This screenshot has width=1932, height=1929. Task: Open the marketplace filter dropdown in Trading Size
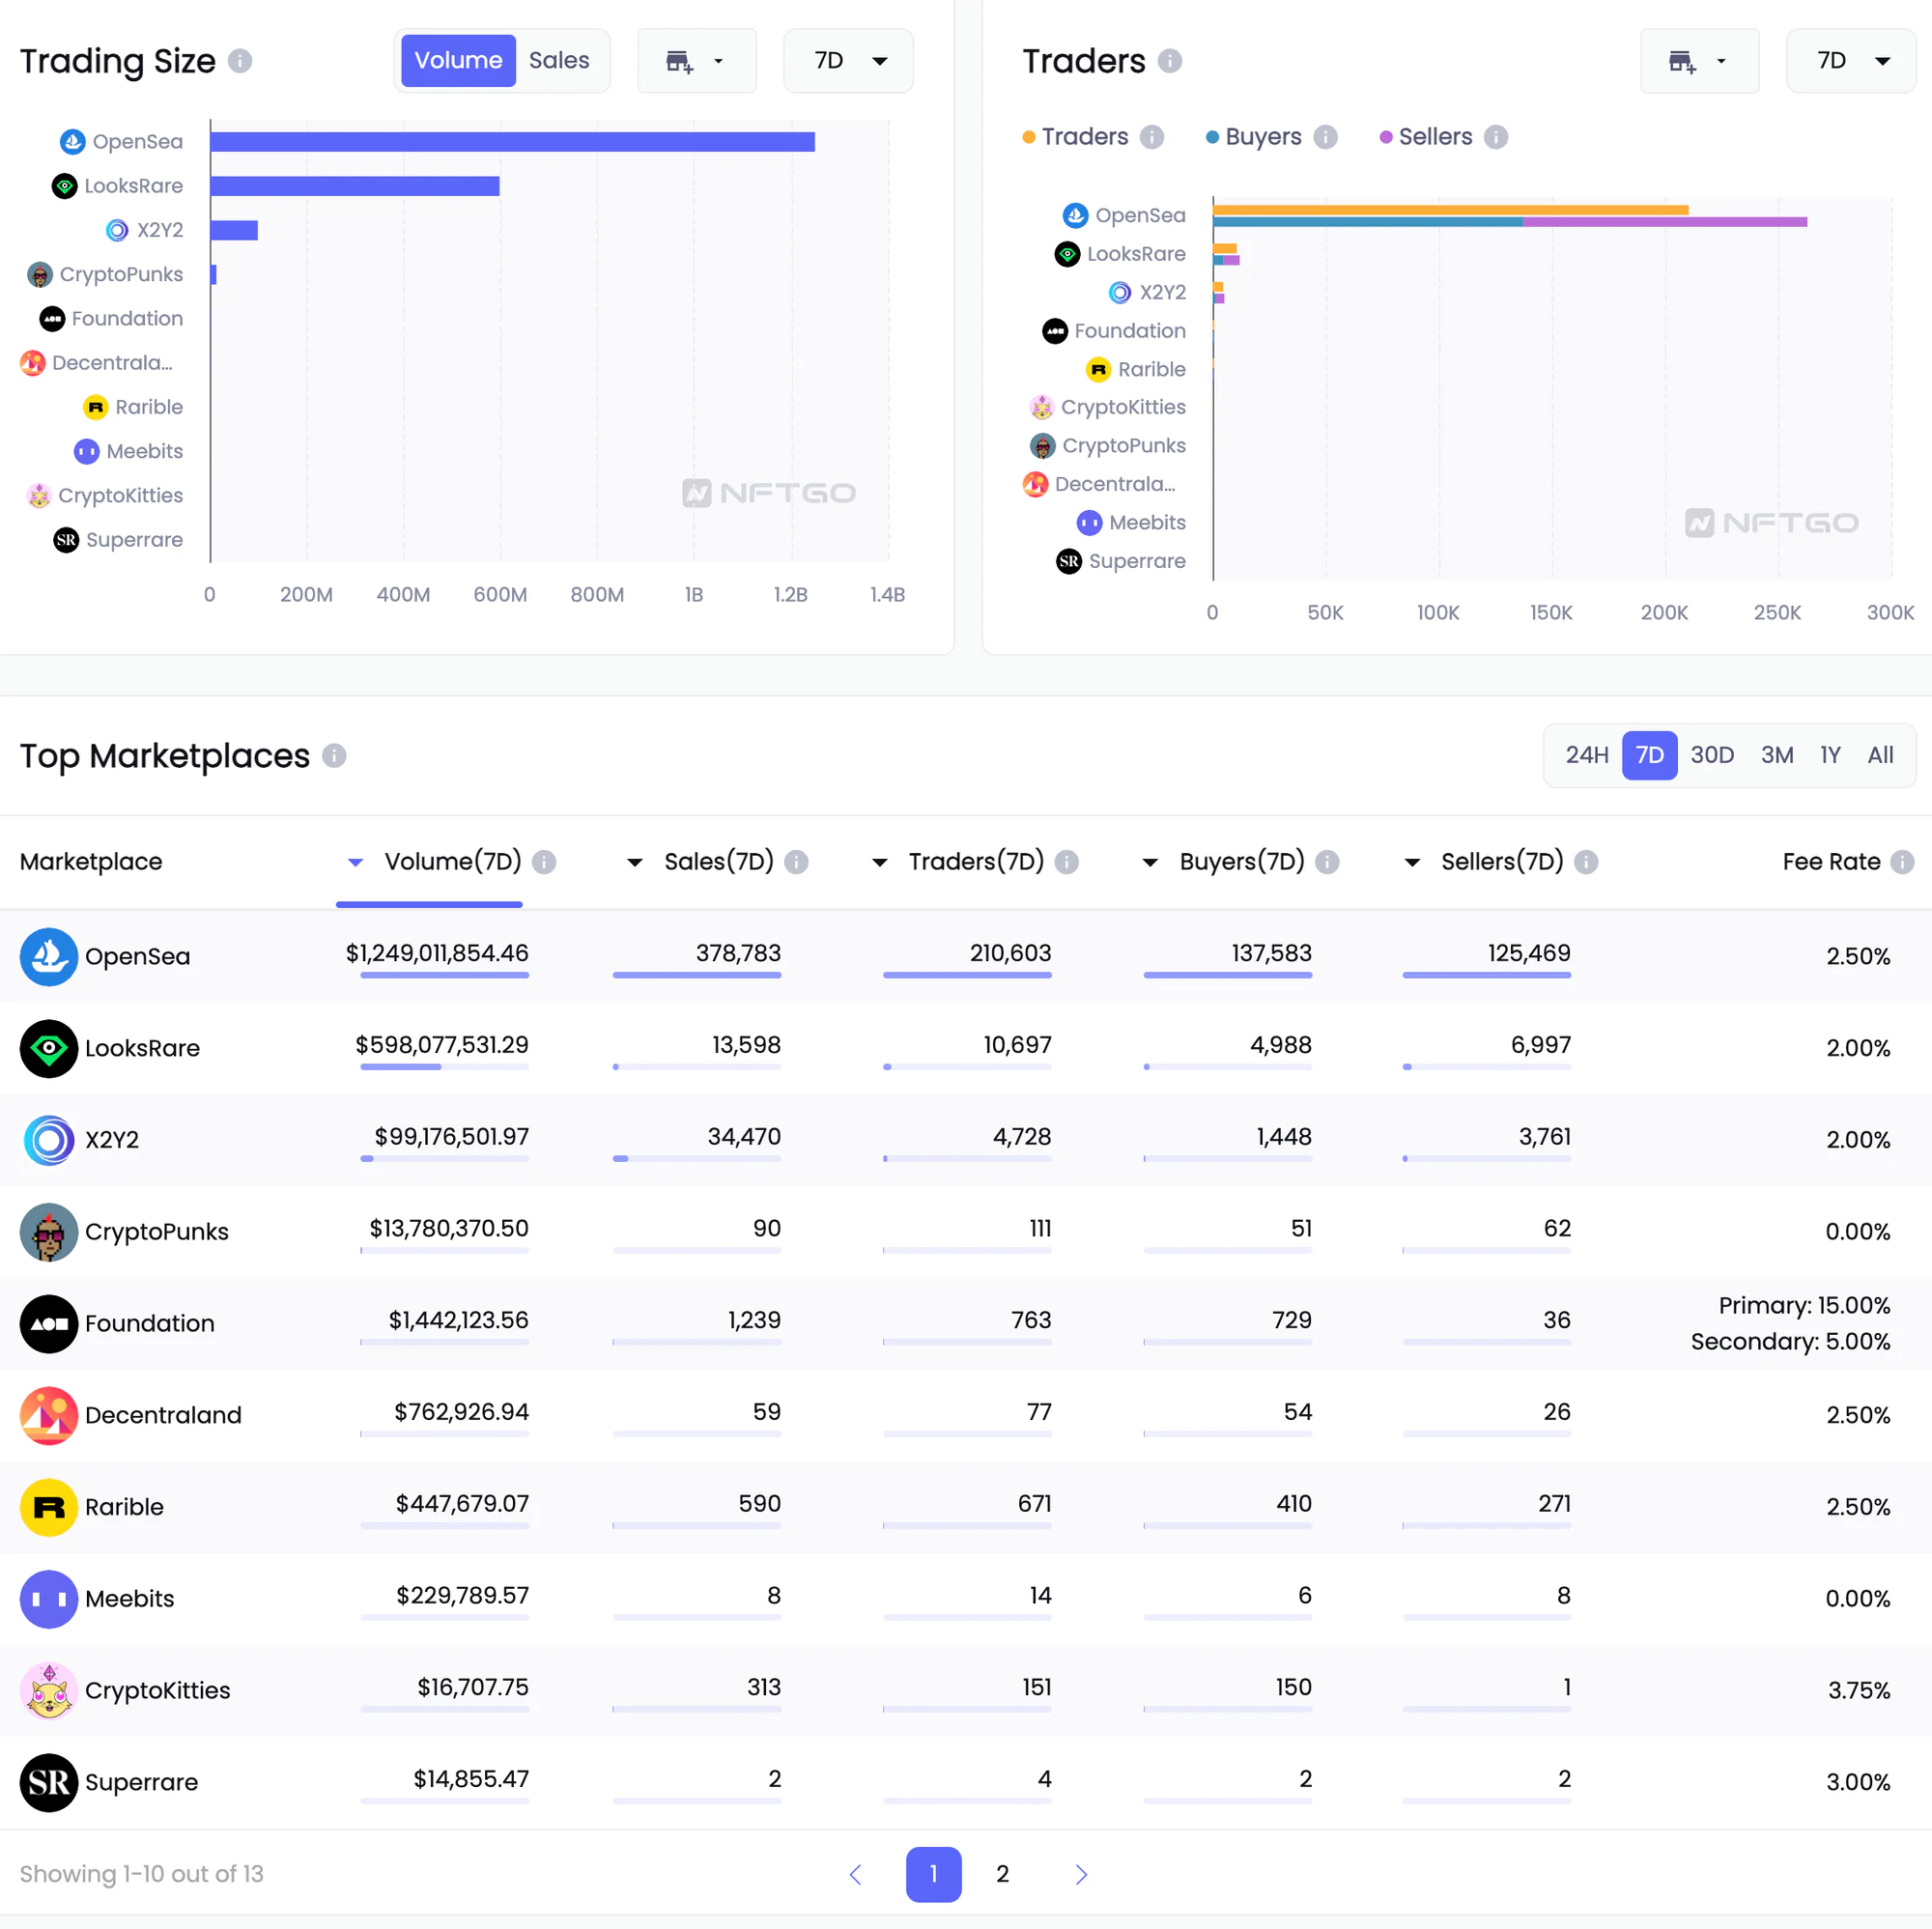point(696,61)
